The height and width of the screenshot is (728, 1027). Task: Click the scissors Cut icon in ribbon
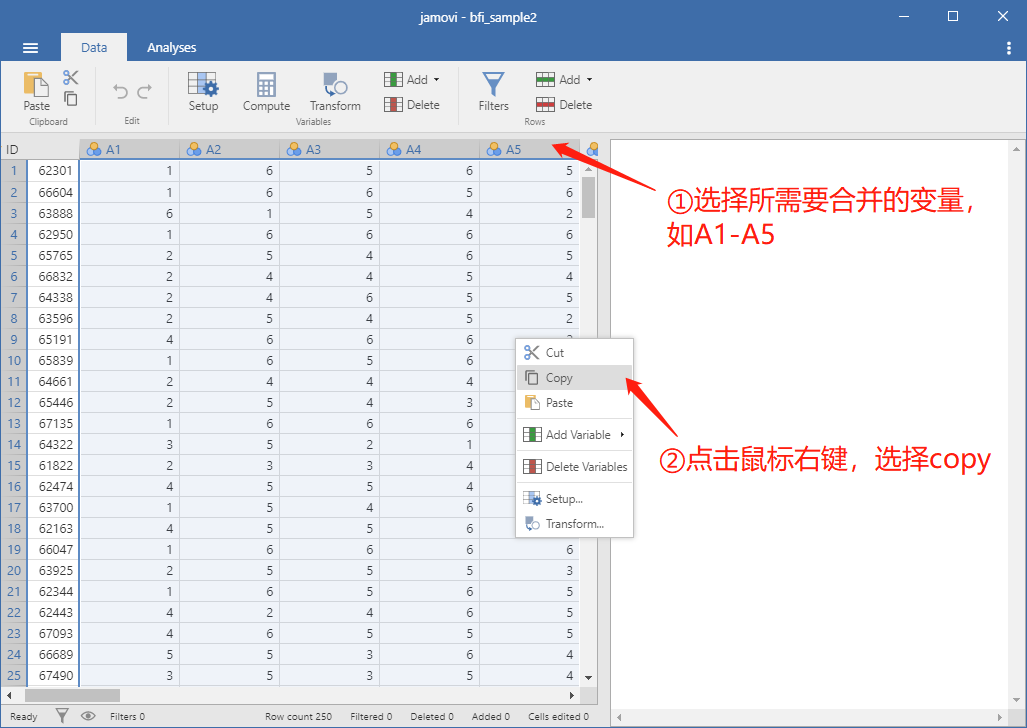(71, 77)
